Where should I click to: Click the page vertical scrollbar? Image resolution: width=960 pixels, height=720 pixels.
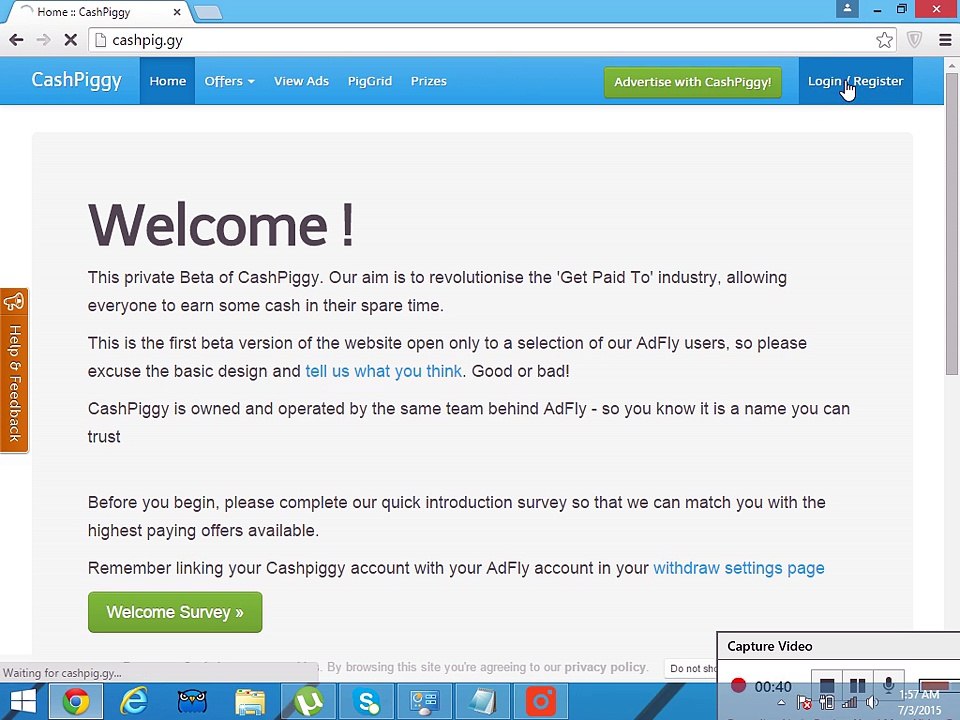(951, 223)
